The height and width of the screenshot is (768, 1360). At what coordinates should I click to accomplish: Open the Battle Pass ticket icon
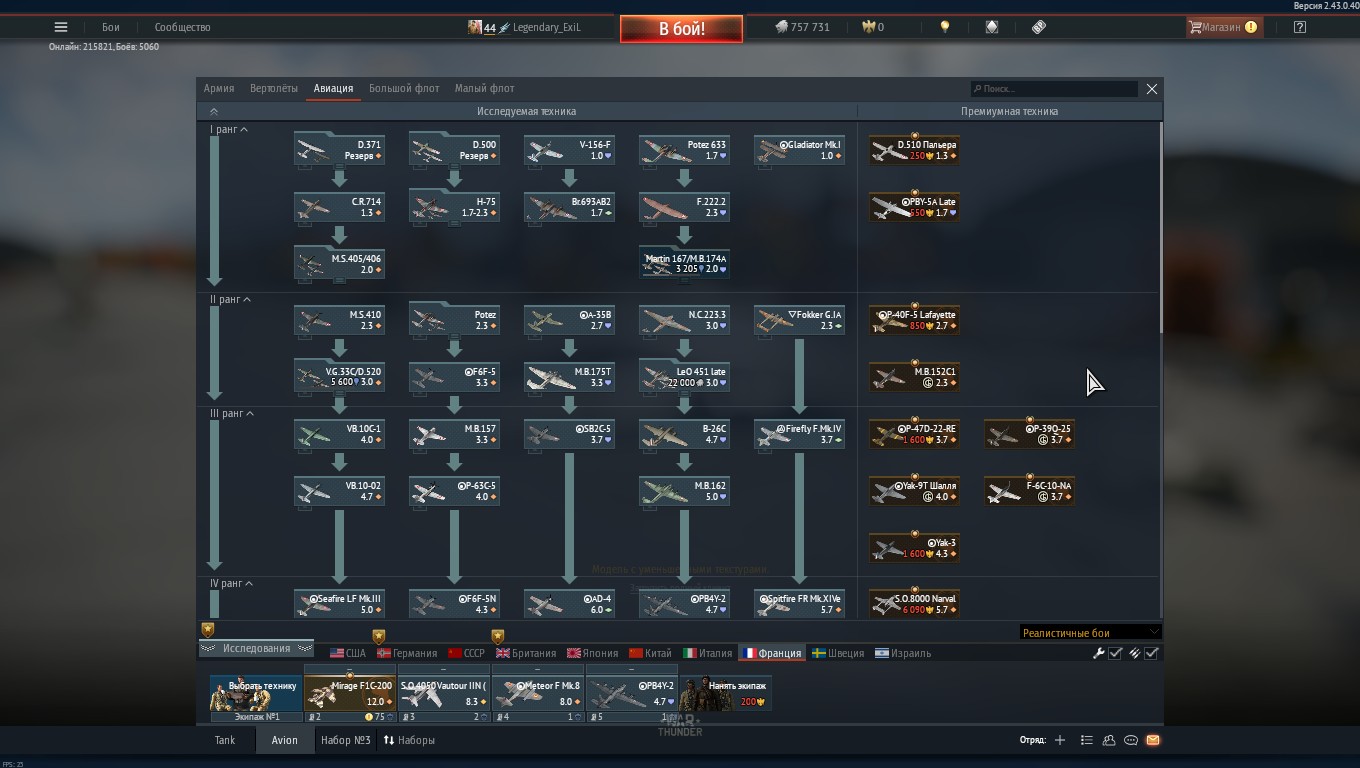[x=1039, y=27]
